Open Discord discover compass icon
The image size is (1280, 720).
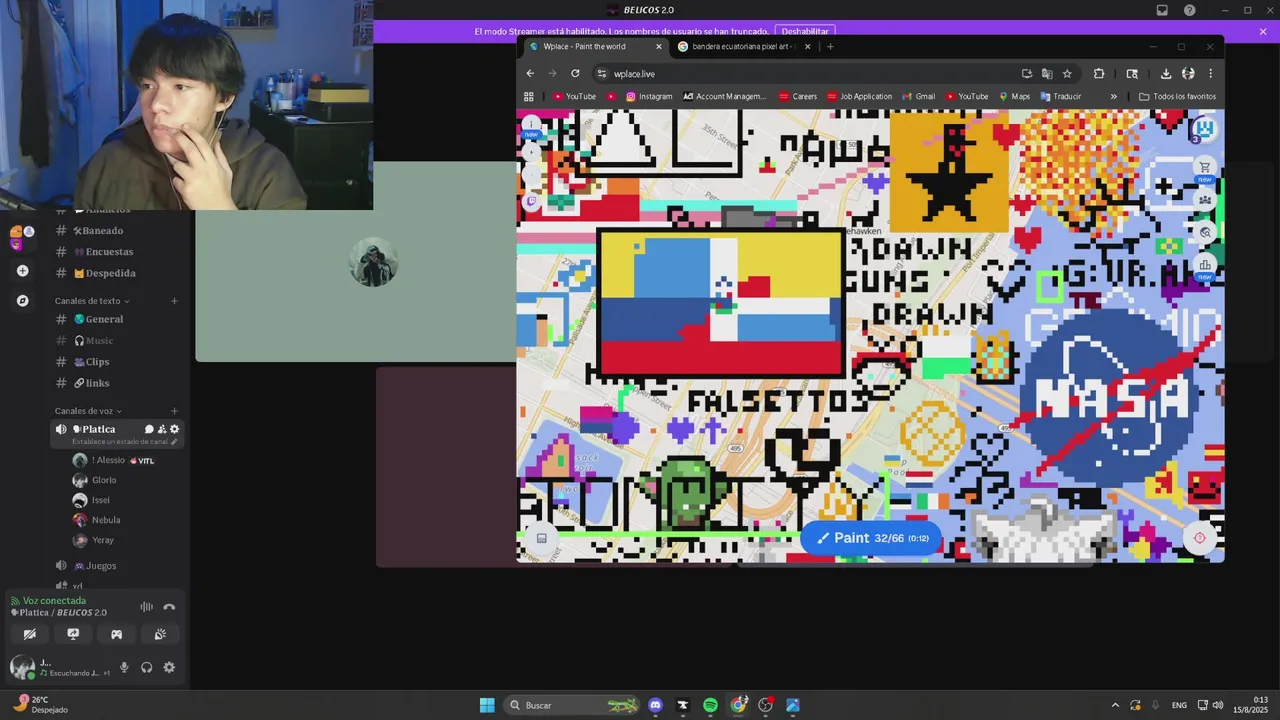[x=22, y=300]
